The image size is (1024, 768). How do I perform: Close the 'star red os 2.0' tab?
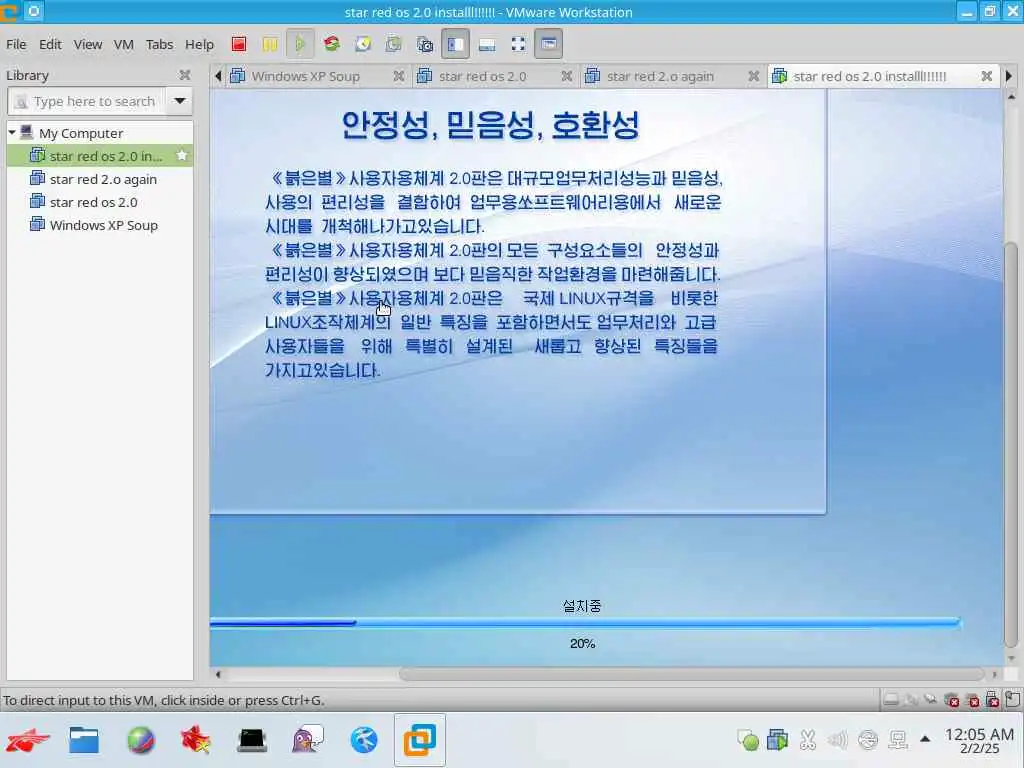[x=567, y=76]
